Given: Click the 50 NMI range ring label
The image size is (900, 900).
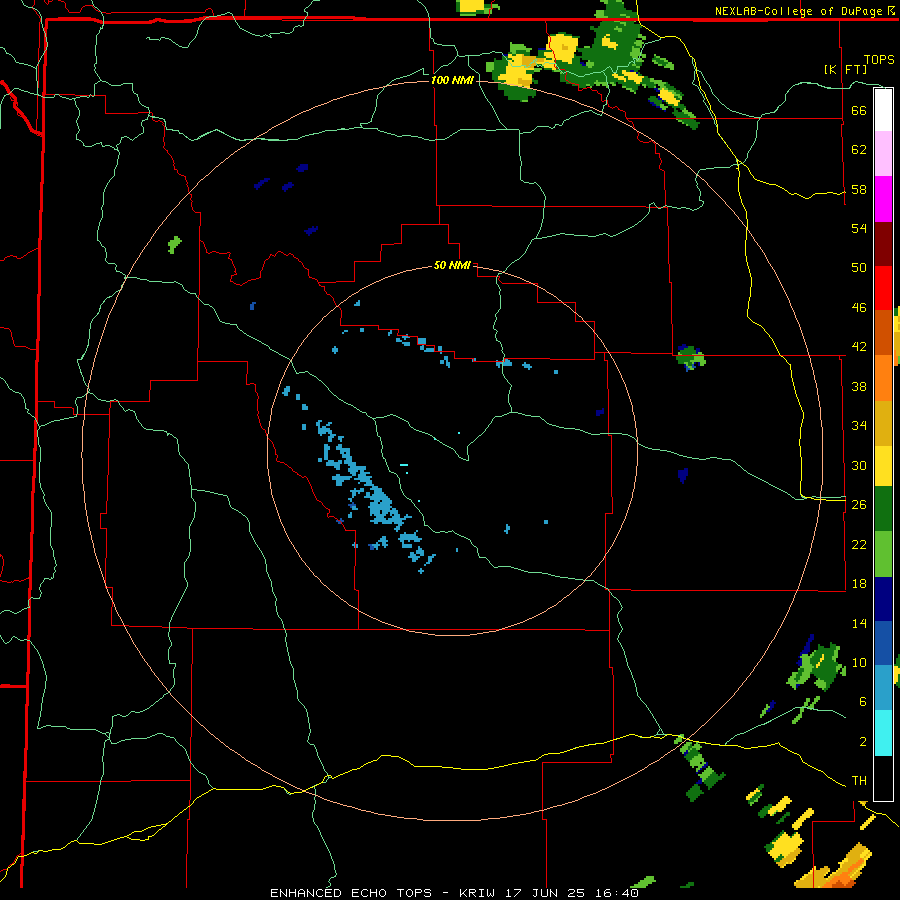Looking at the screenshot, I should point(452,265).
